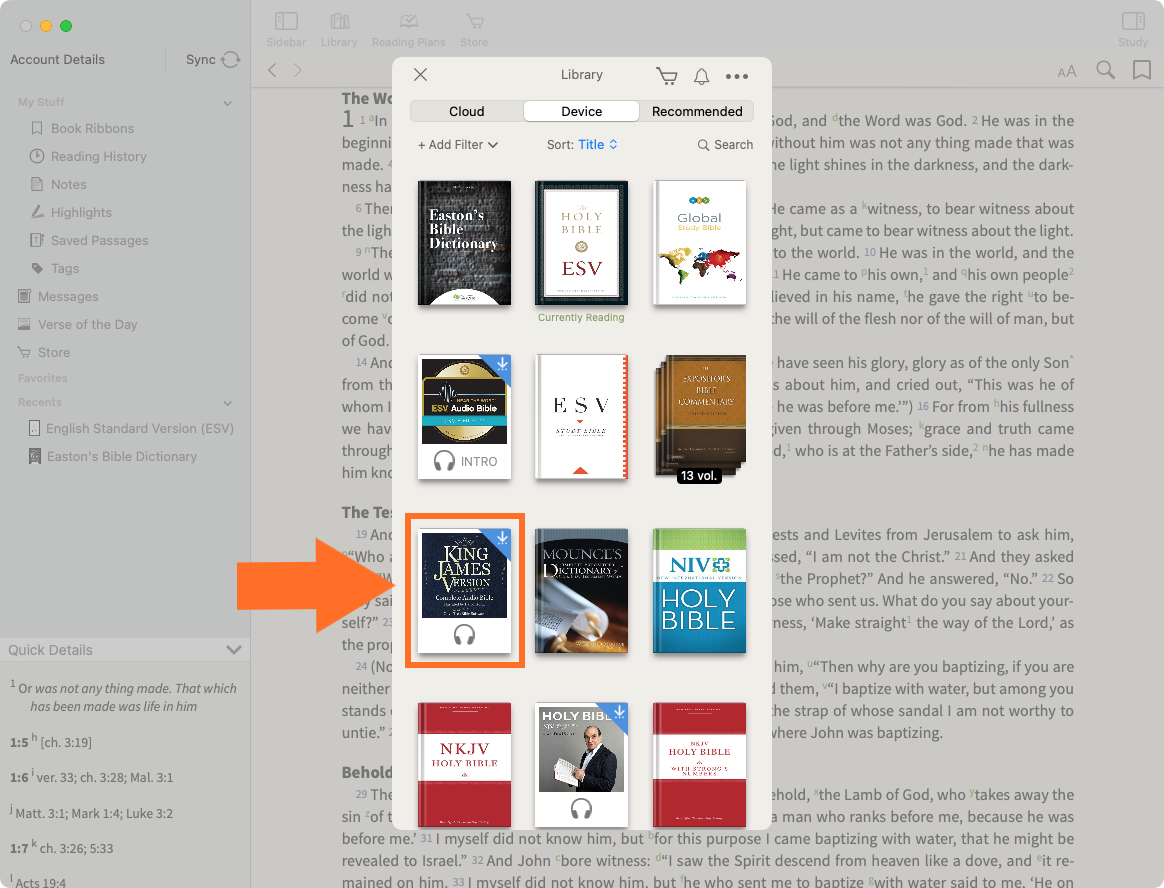Image resolution: width=1164 pixels, height=888 pixels.
Task: Collapse the My Stuff section
Action: point(228,103)
